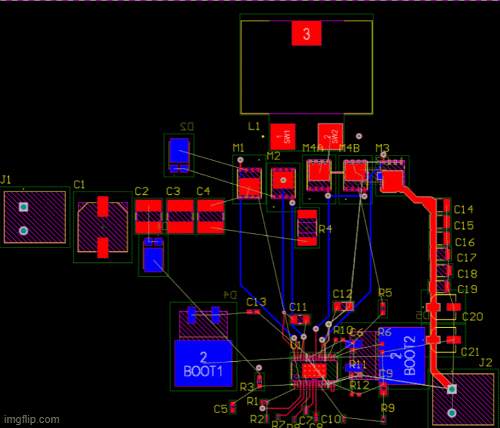Select the U1 controller IC center pad
The width and height of the screenshot is (500, 428).
coord(314,371)
